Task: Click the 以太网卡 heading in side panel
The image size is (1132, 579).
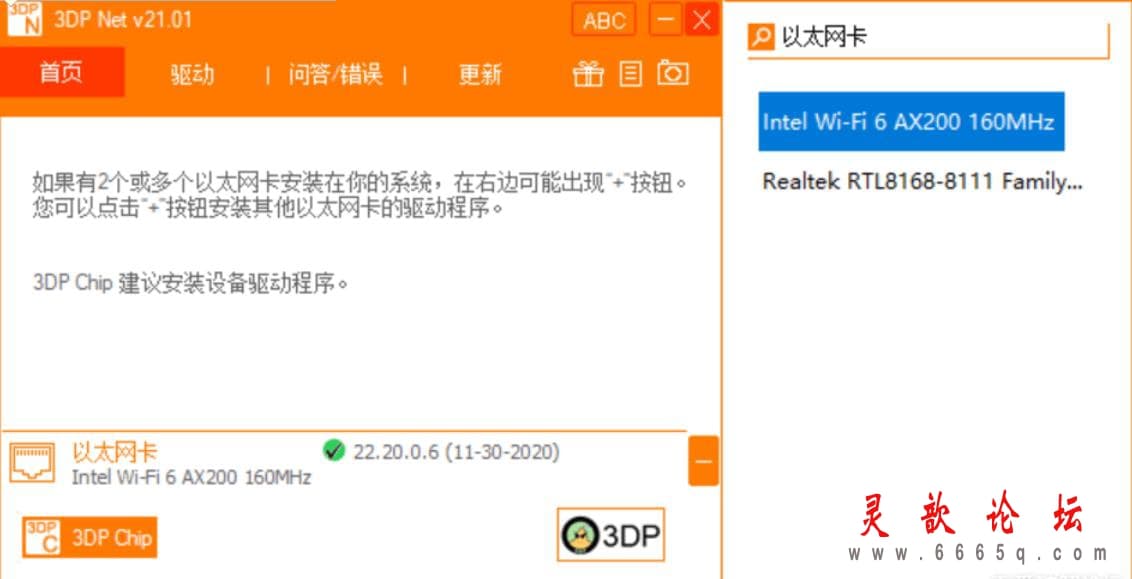Action: pos(824,37)
